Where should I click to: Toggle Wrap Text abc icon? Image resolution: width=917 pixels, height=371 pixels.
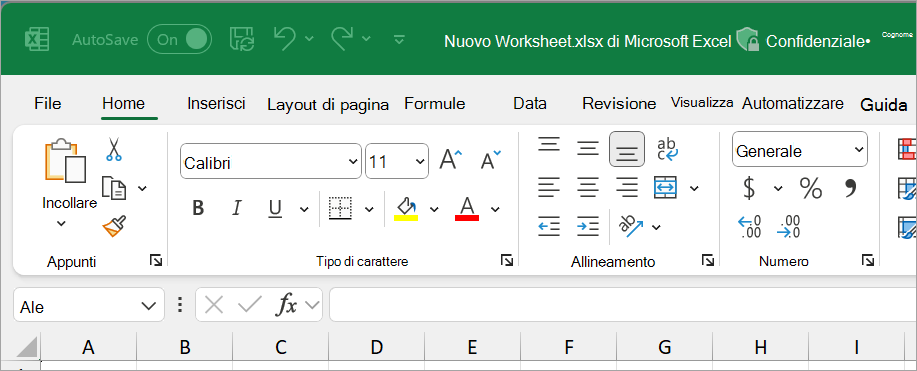click(x=667, y=149)
